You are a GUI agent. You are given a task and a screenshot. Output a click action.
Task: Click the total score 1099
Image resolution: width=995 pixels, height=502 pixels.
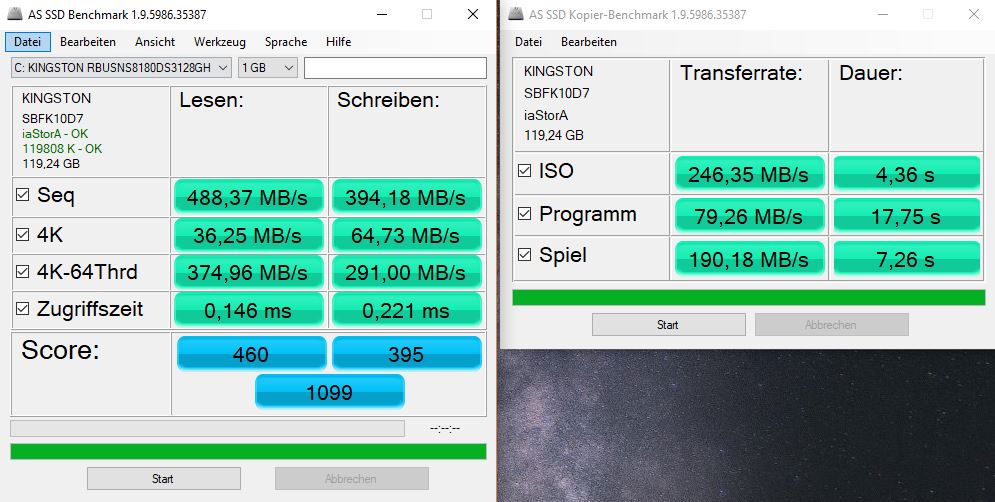point(329,391)
